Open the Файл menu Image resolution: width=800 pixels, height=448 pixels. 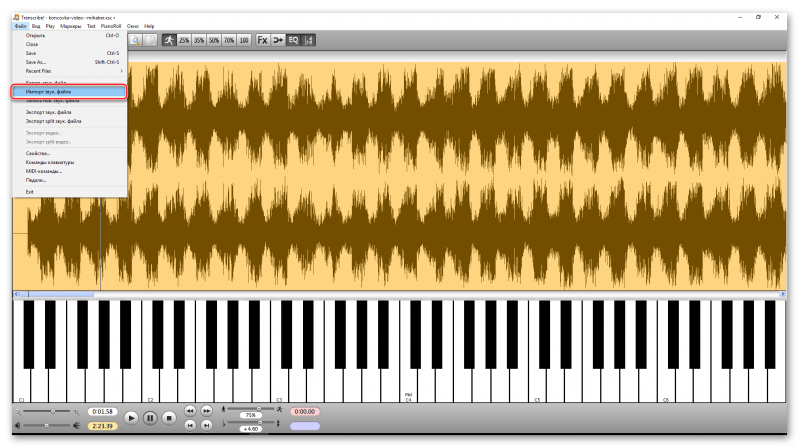[x=20, y=26]
